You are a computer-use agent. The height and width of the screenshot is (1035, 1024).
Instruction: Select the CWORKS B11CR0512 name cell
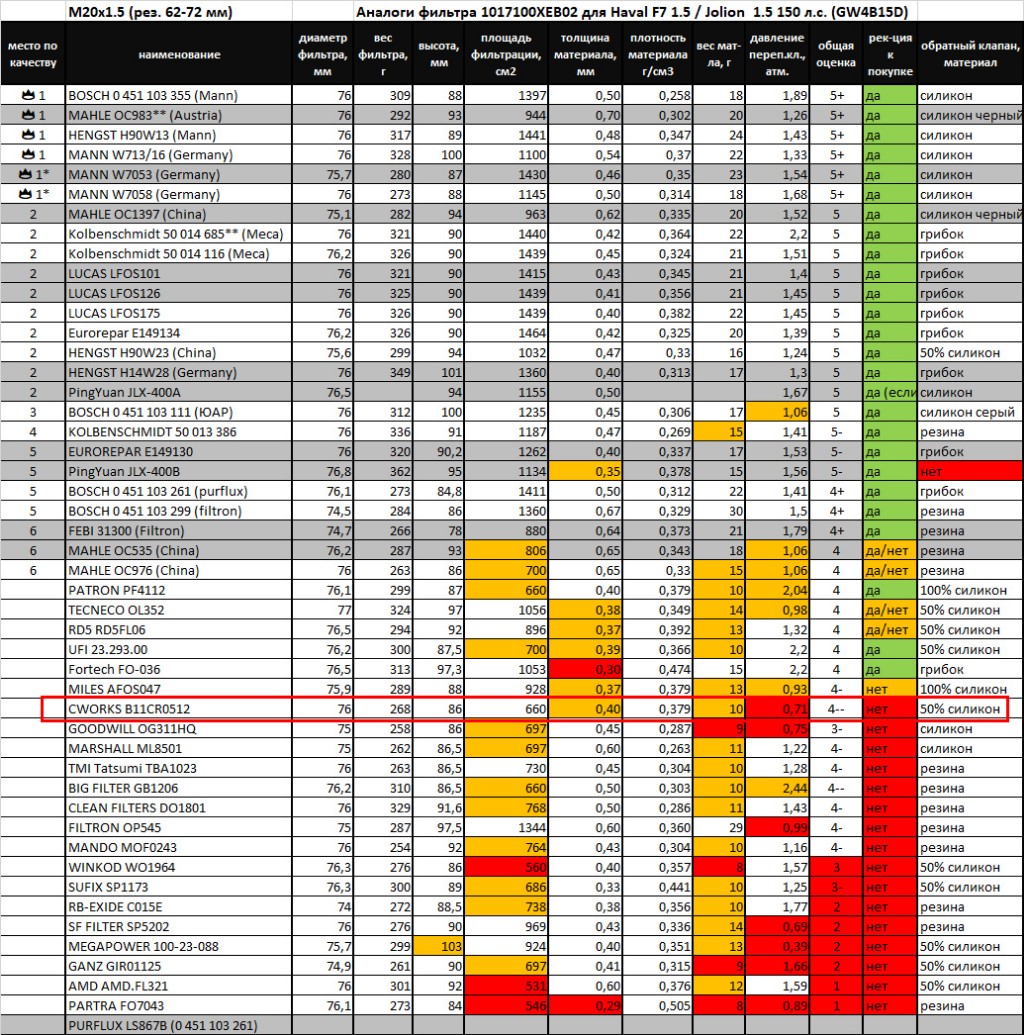pyautogui.click(x=179, y=709)
